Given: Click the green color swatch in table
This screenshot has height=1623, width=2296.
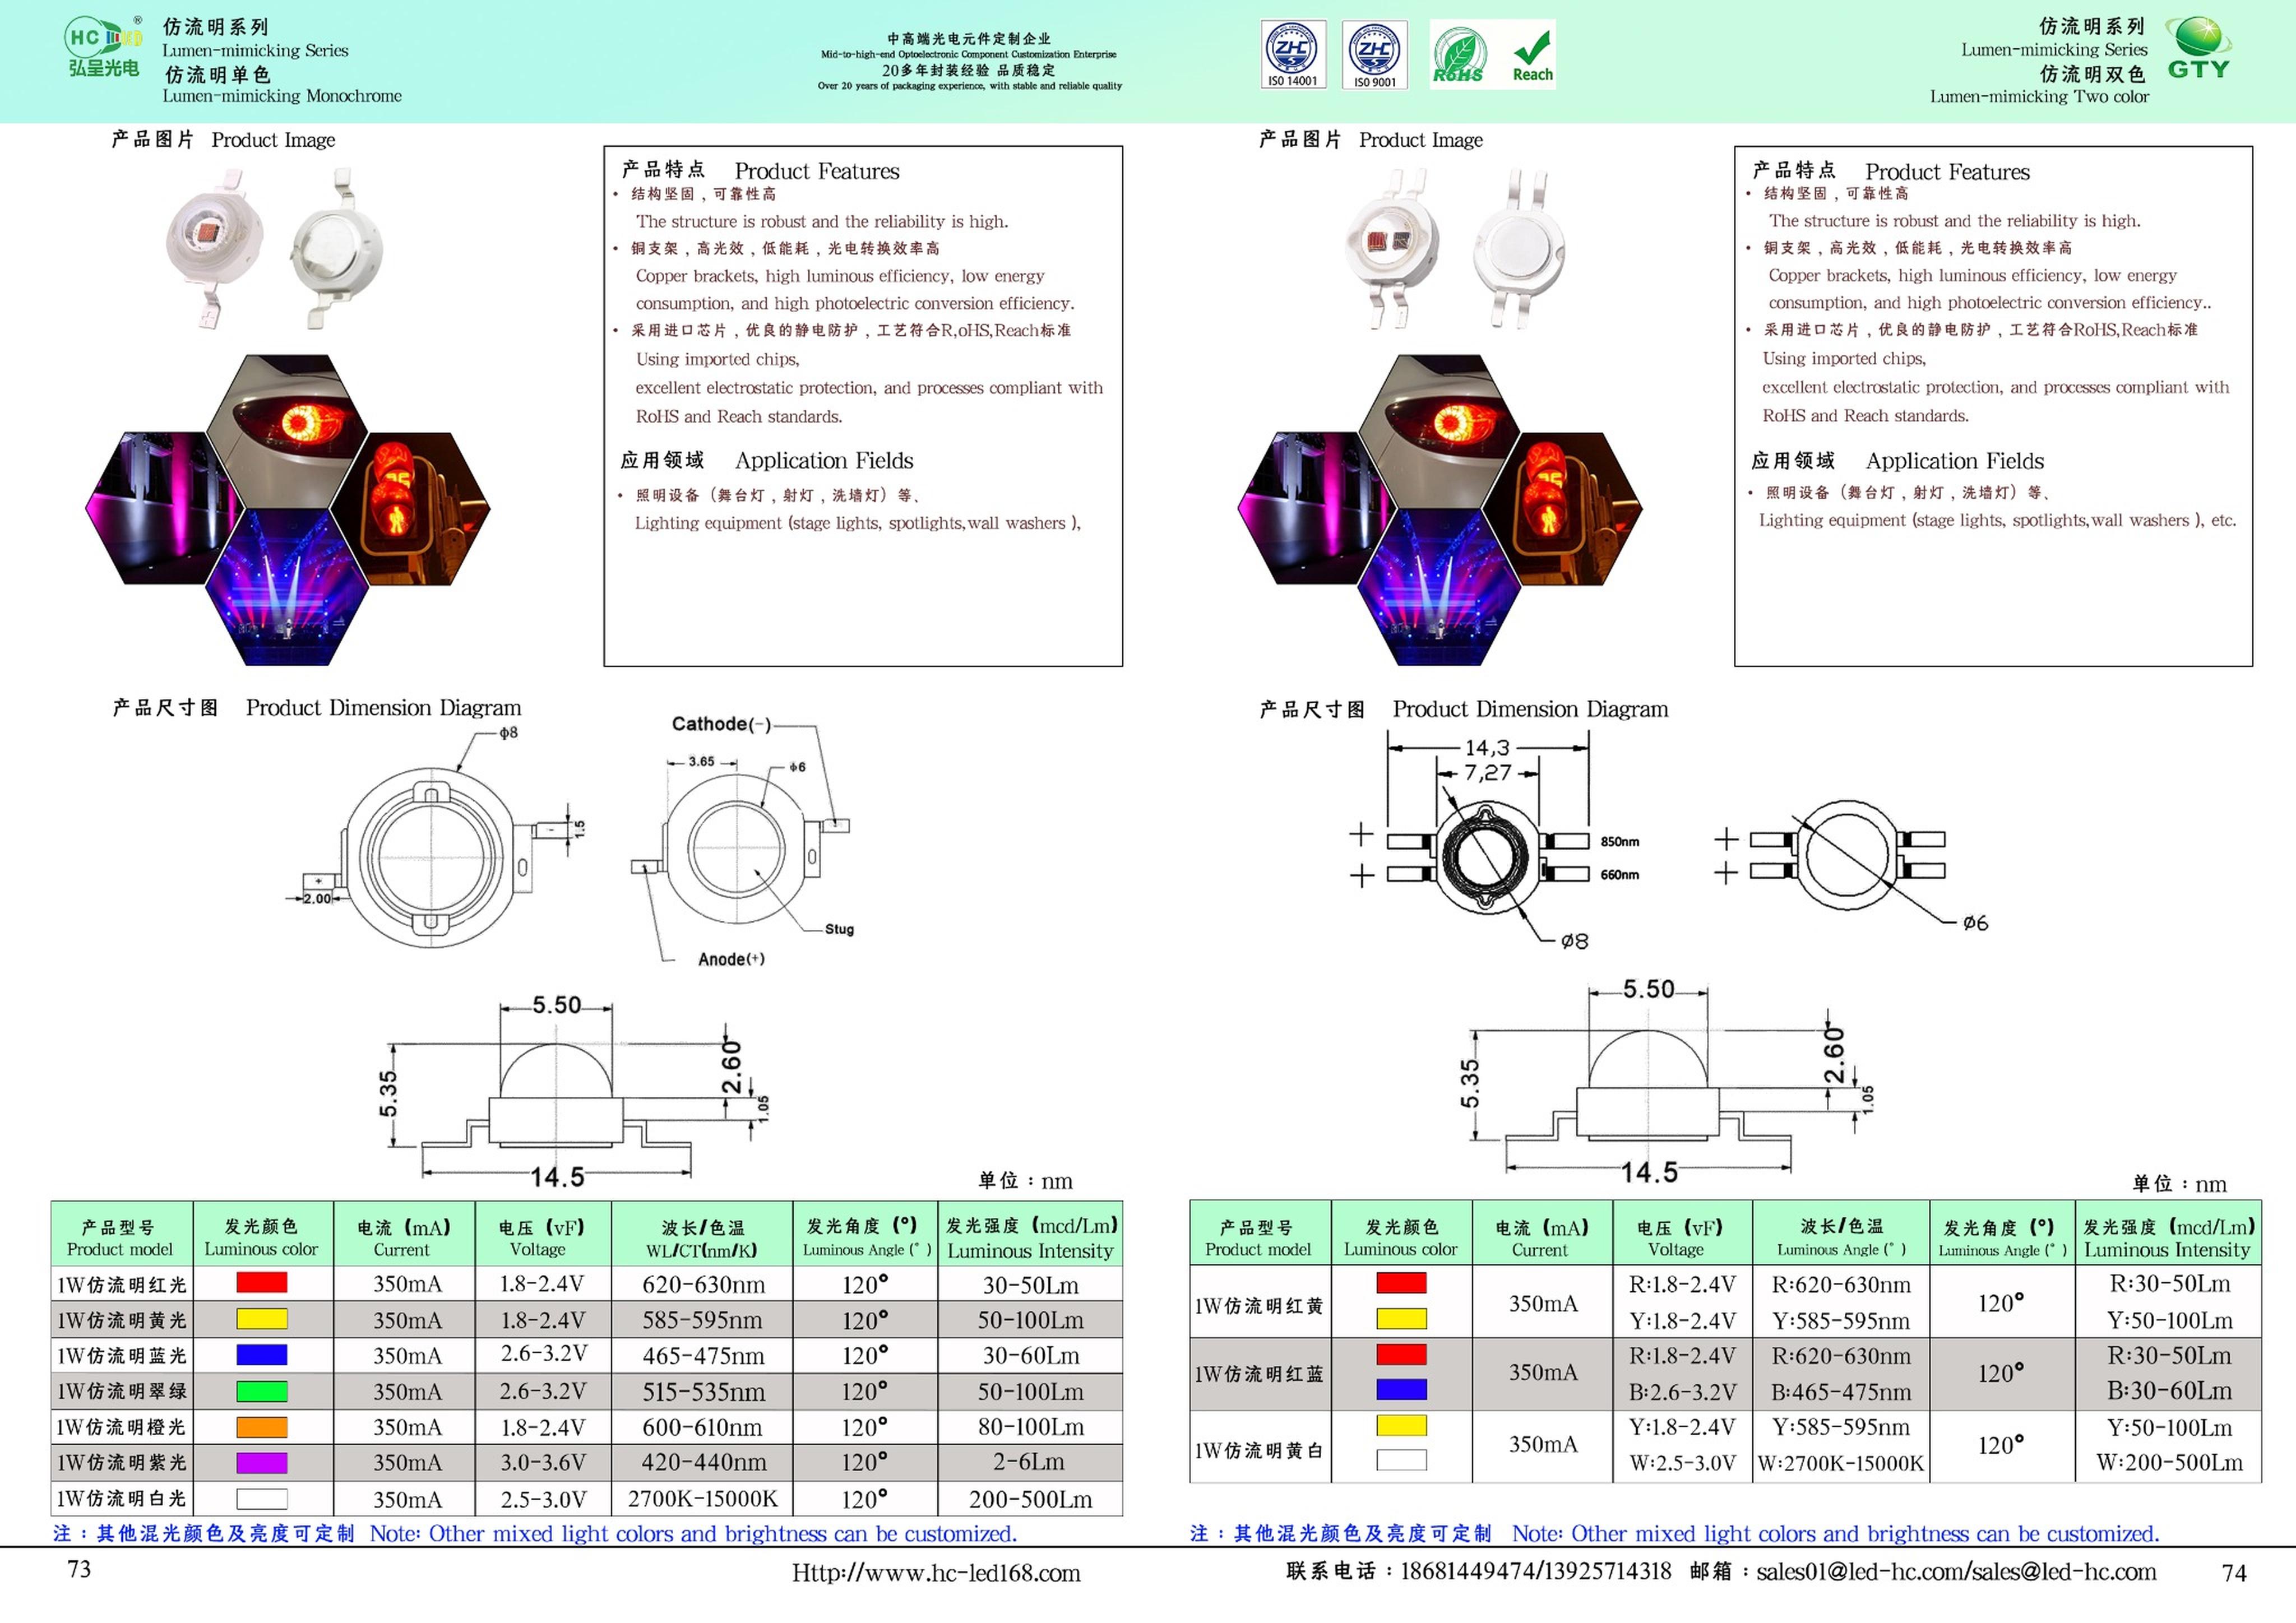Looking at the screenshot, I should [261, 1391].
